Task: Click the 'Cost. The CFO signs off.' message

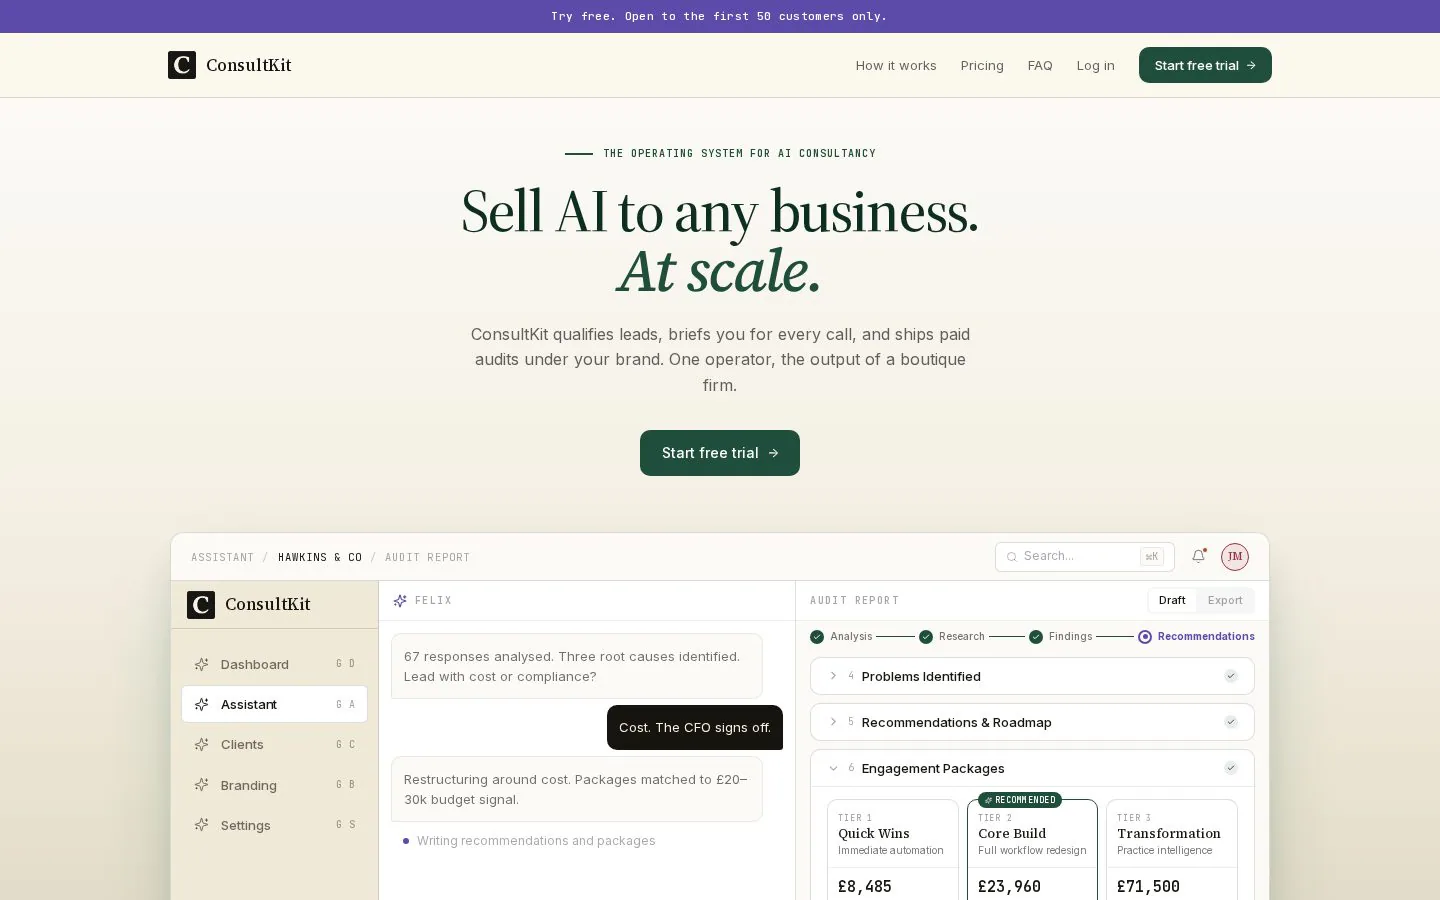Action: coord(695,727)
